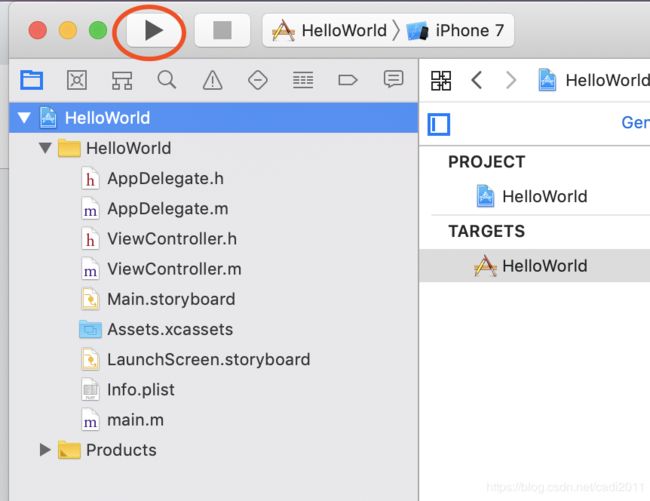This screenshot has width=650, height=501.
Task: Open LaunchScreen.storyboard
Action: point(196,360)
